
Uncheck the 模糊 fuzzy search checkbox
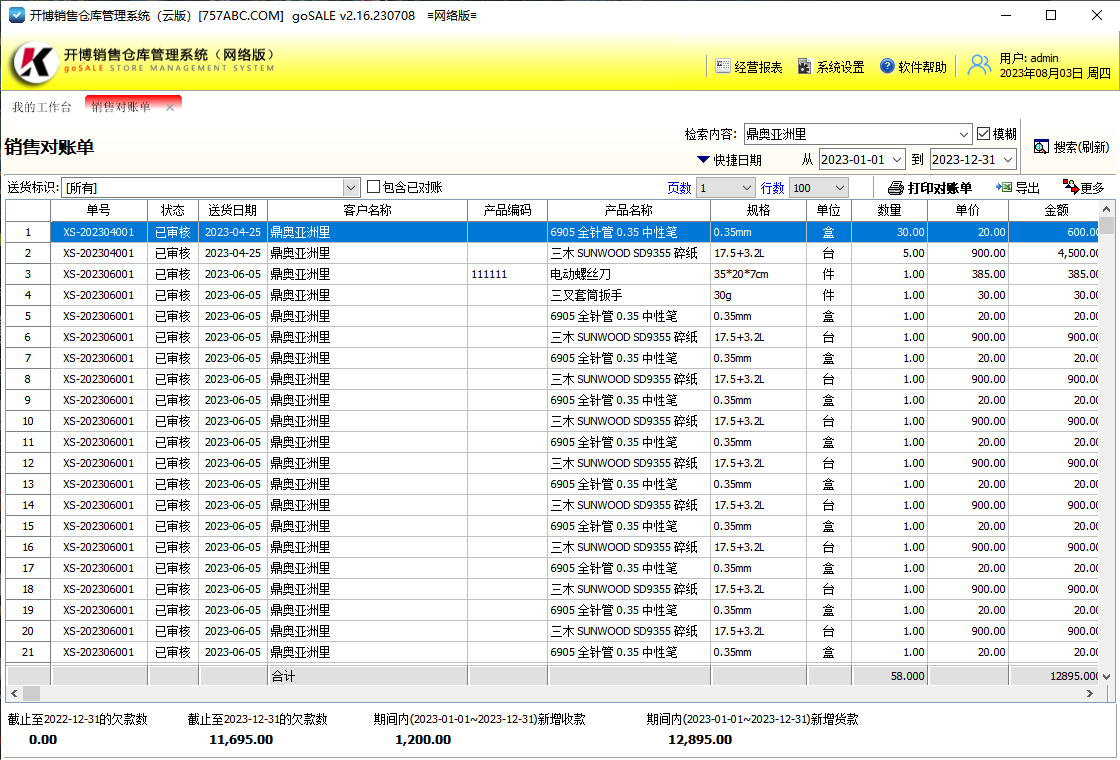click(983, 134)
